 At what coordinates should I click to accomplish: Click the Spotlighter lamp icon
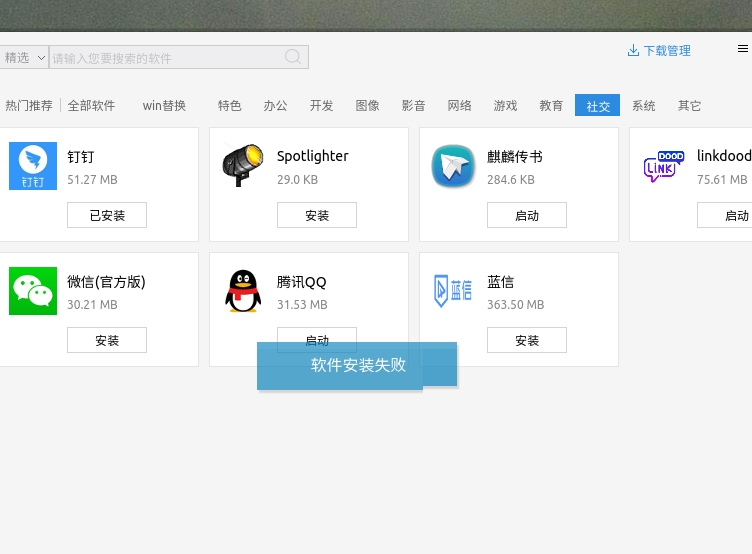[x=243, y=166]
